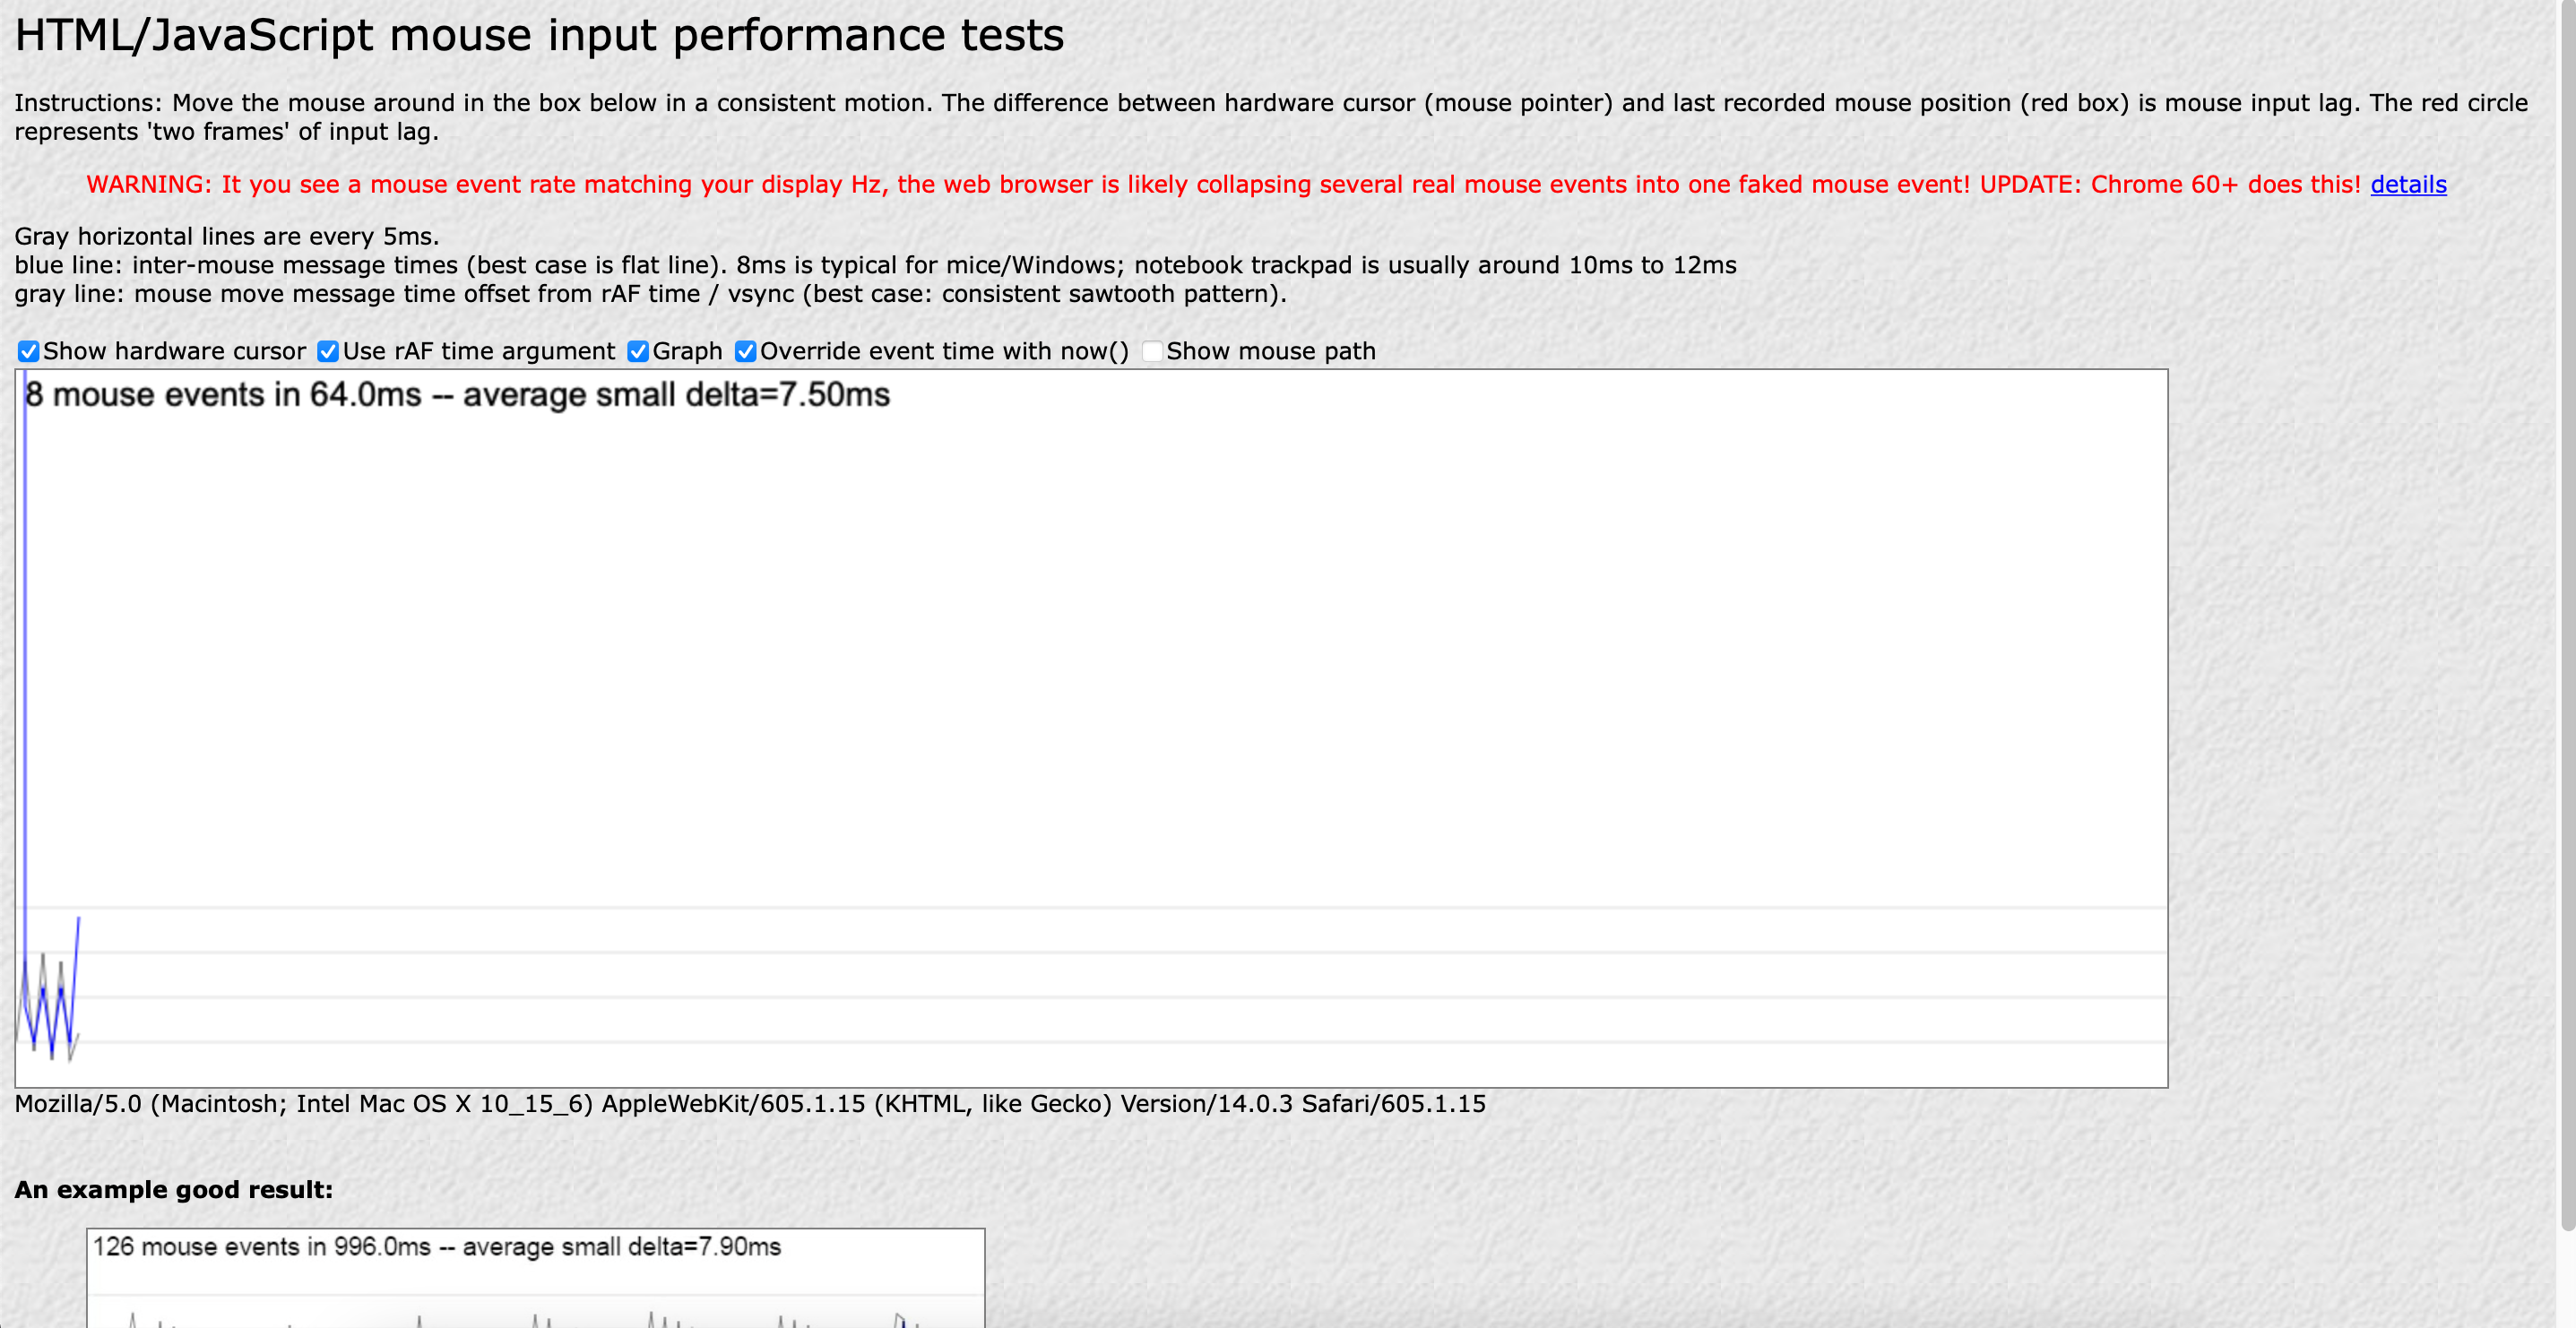Click the 'Gray horizontal lines are every 5ms' text
Viewport: 2576px width, 1328px height.
tap(226, 237)
